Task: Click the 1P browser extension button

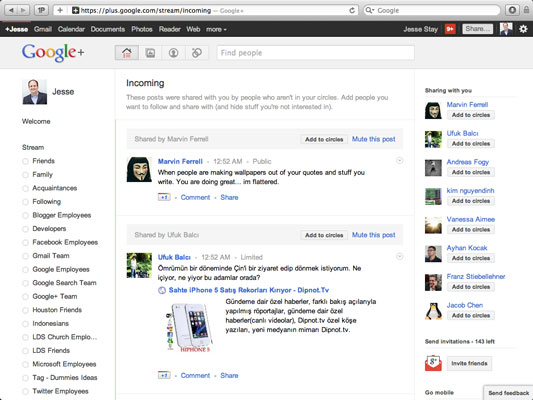Action: pyautogui.click(x=41, y=10)
